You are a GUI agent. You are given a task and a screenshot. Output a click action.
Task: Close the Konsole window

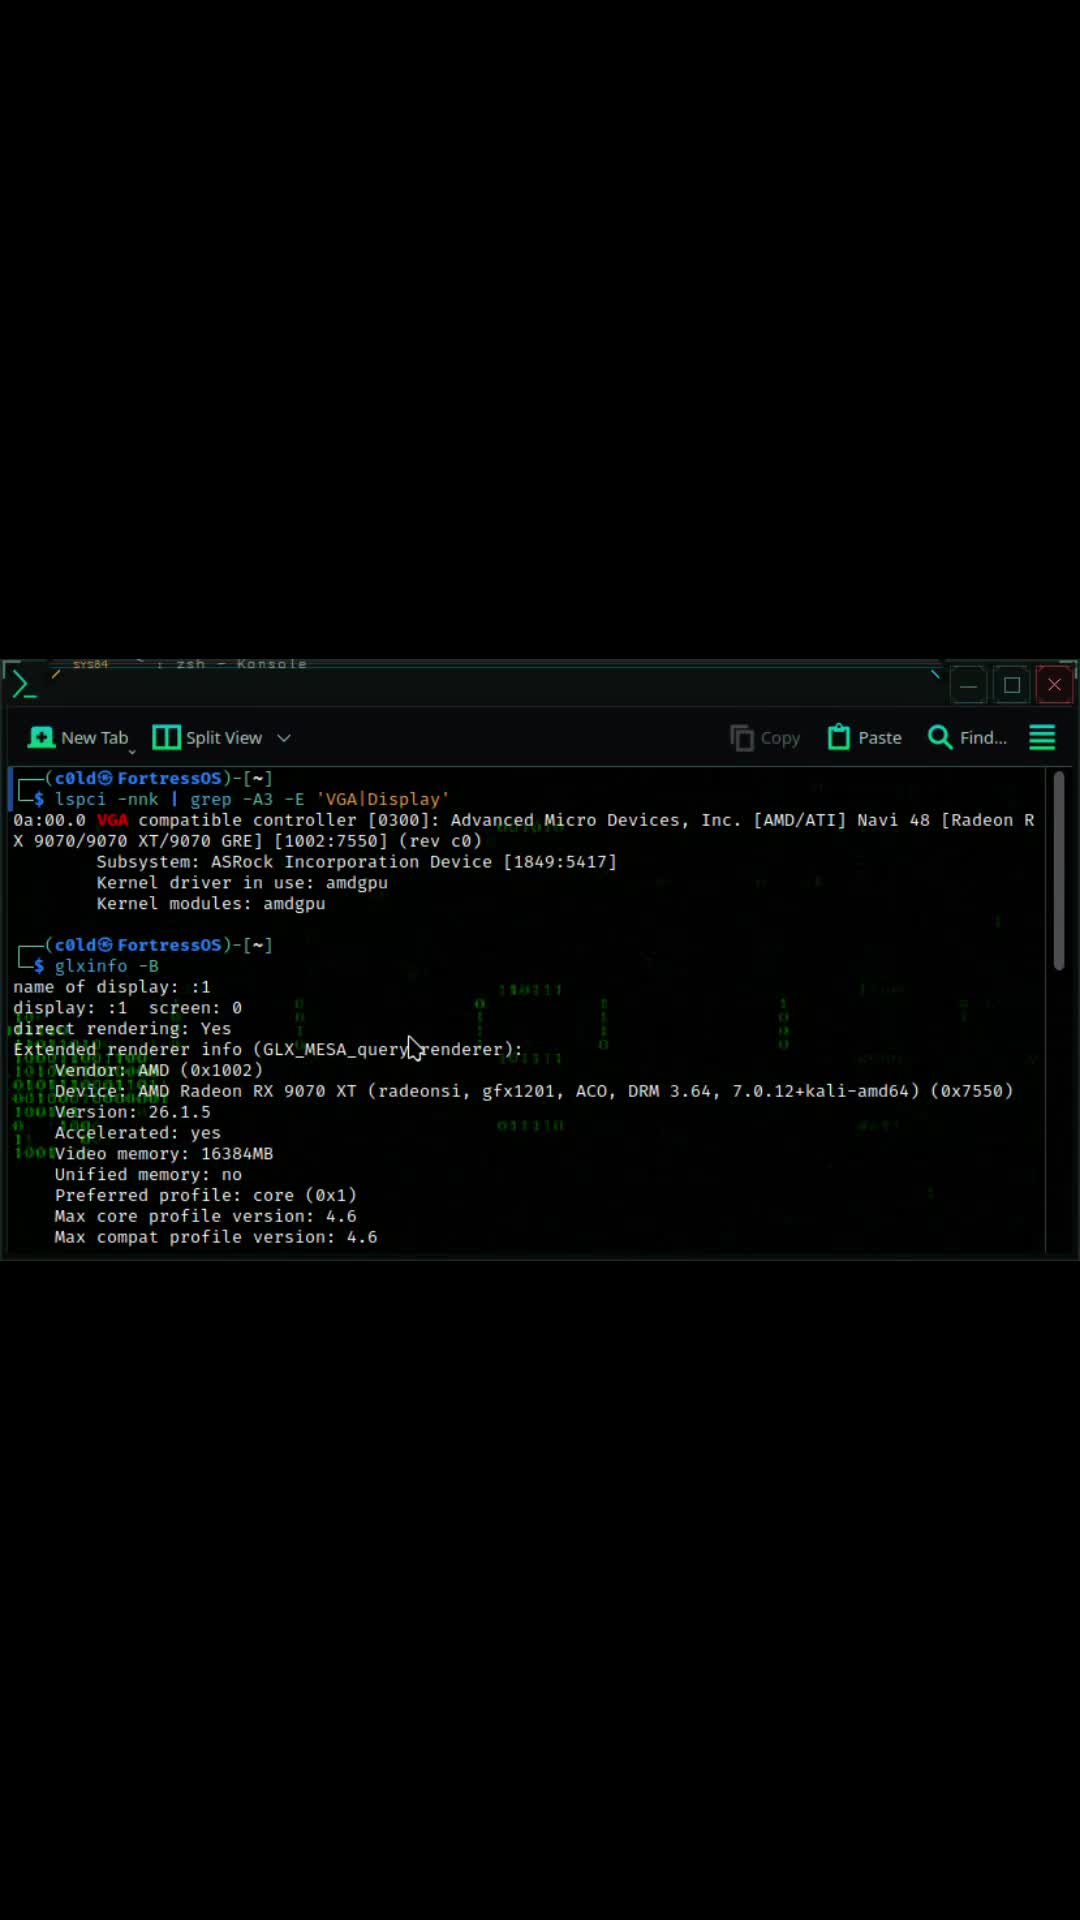coord(1055,685)
